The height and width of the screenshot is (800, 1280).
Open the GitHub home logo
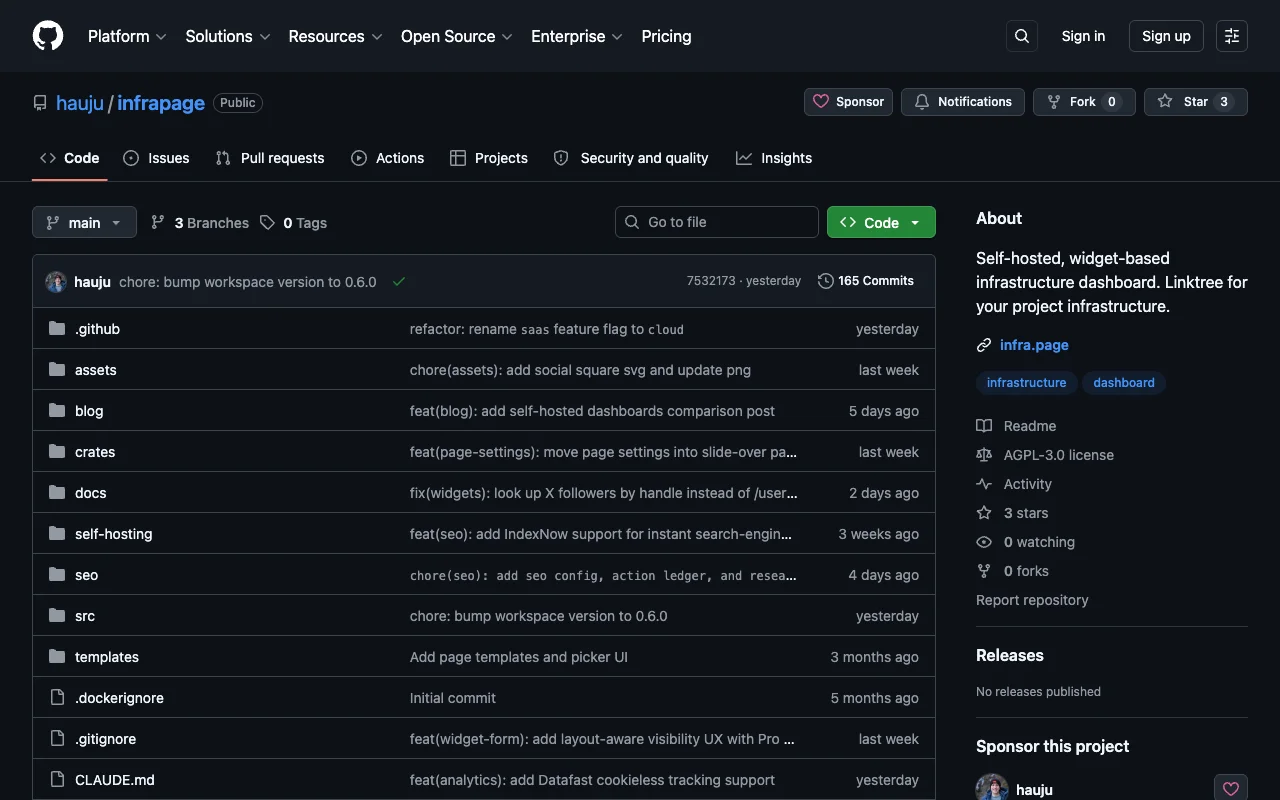pyautogui.click(x=48, y=36)
